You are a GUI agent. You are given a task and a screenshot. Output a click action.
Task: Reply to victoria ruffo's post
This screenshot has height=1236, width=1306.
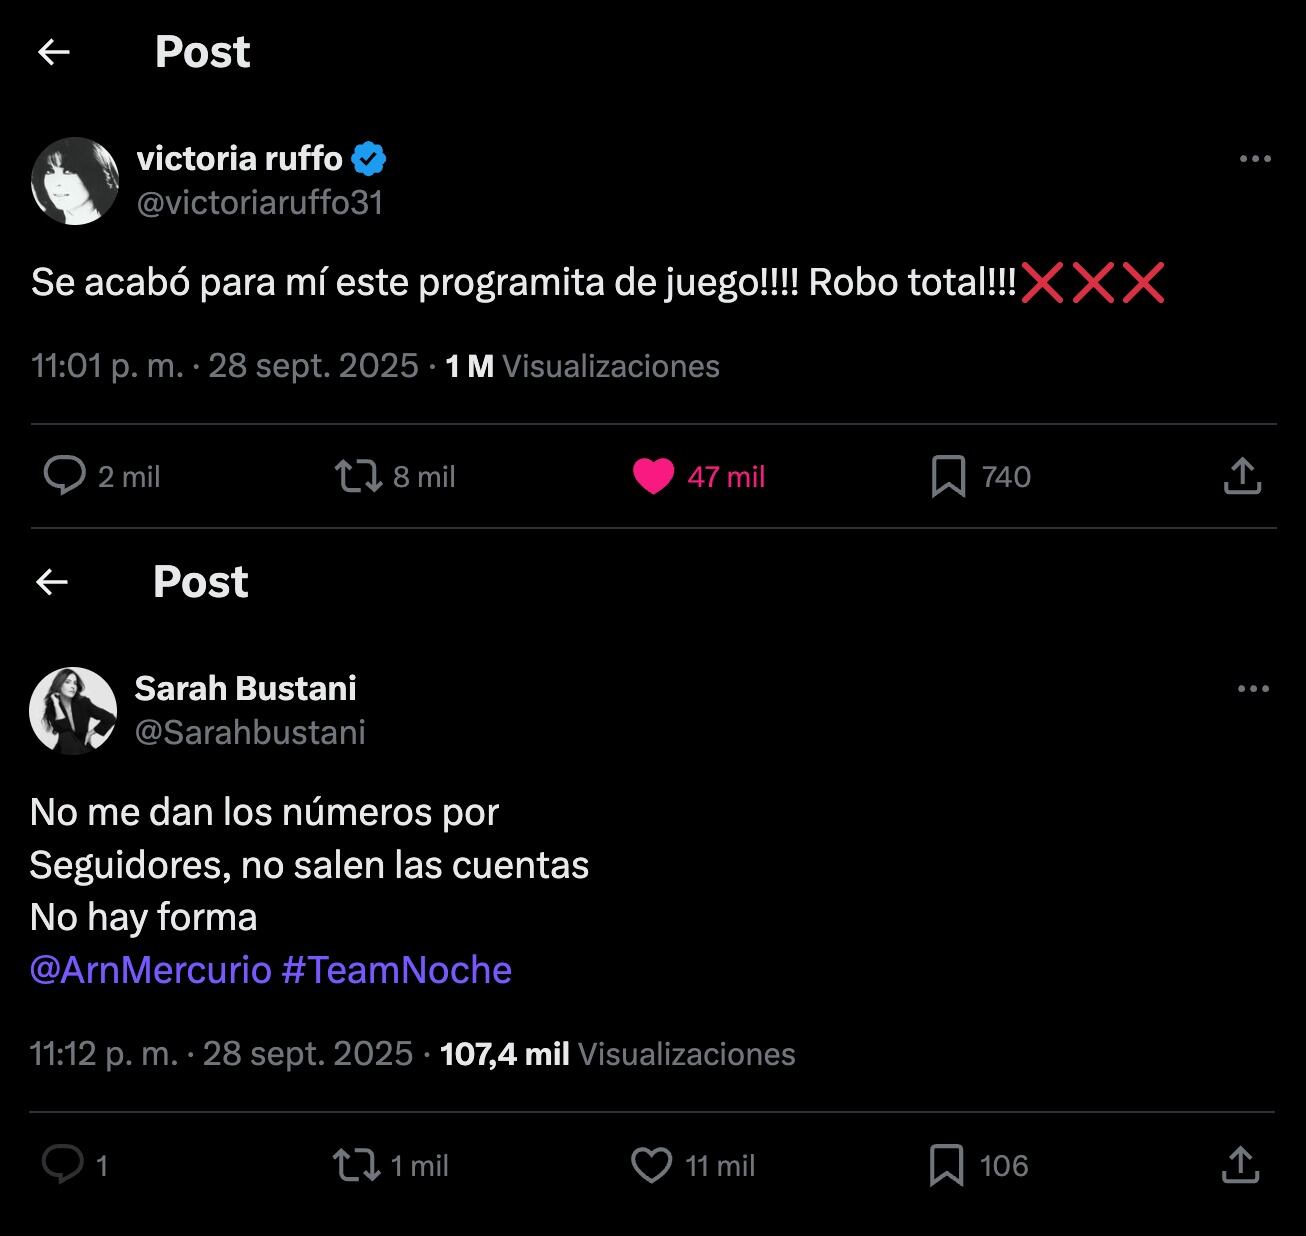point(65,476)
